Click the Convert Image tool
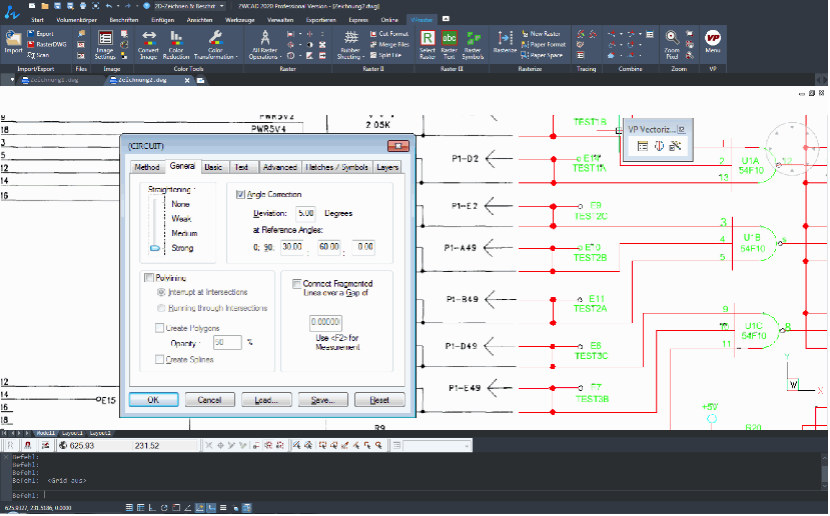Viewport: 830px width, 516px height. point(149,44)
